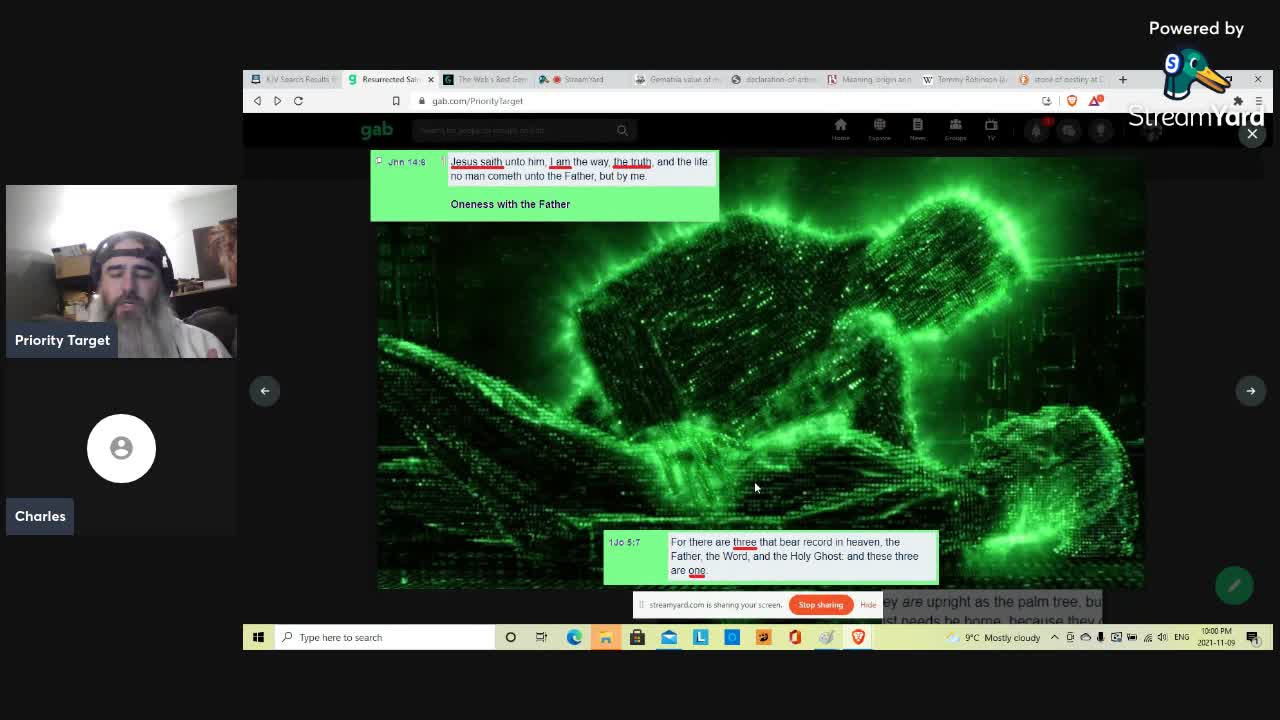Hide the screen sharing notice
This screenshot has width=1280, height=720.
click(x=868, y=605)
